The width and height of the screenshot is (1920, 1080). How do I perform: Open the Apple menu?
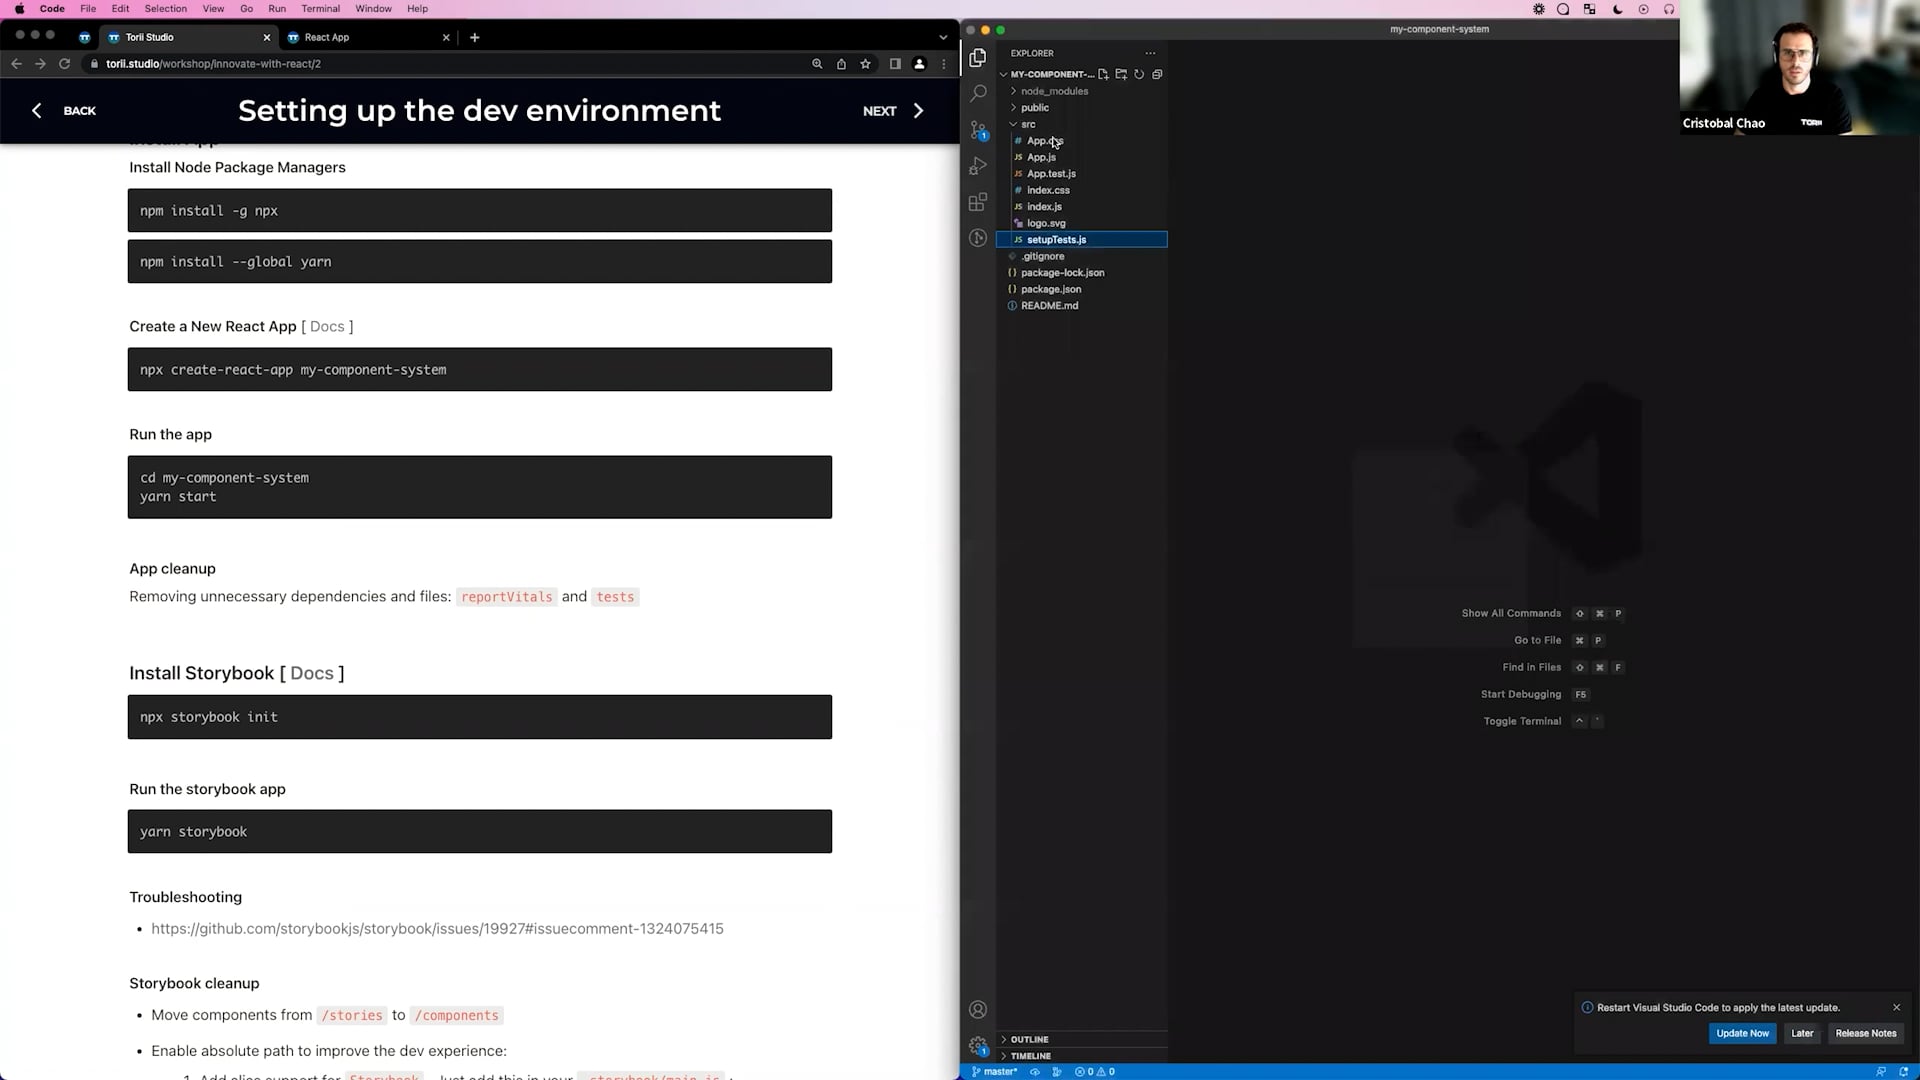click(19, 8)
